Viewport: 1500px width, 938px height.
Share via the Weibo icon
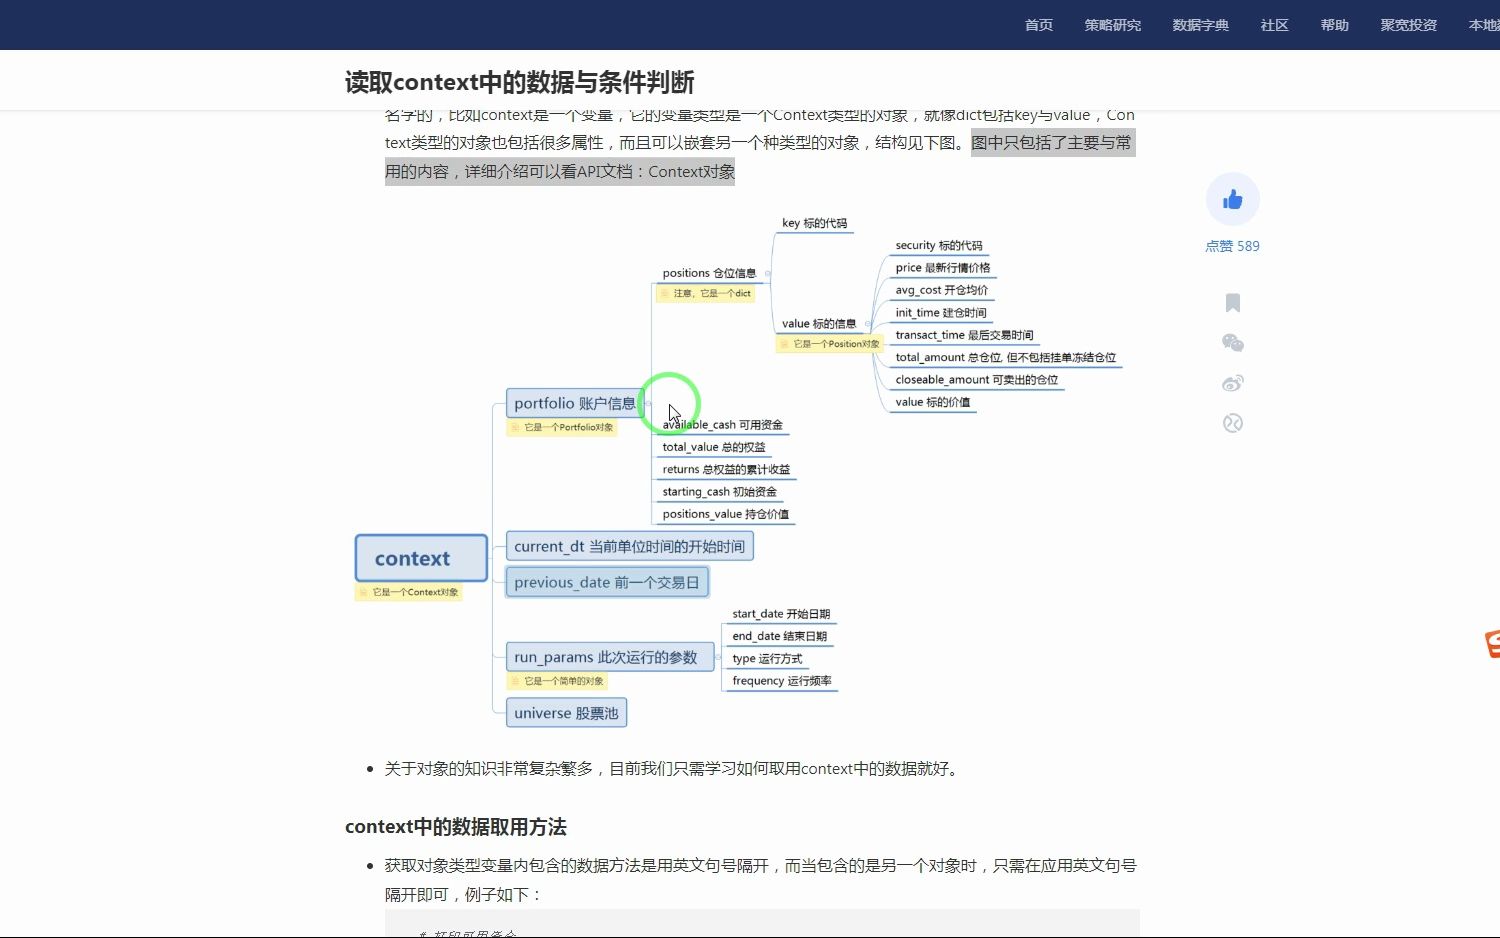click(1232, 383)
